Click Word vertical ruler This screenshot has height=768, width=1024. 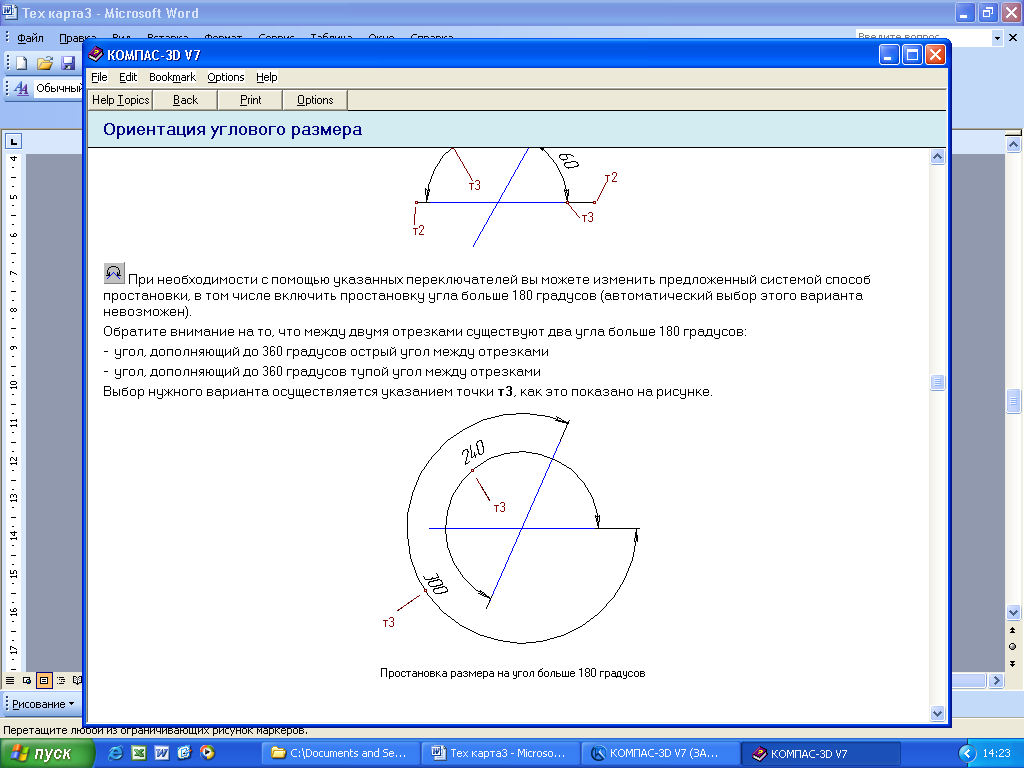(x=13, y=411)
